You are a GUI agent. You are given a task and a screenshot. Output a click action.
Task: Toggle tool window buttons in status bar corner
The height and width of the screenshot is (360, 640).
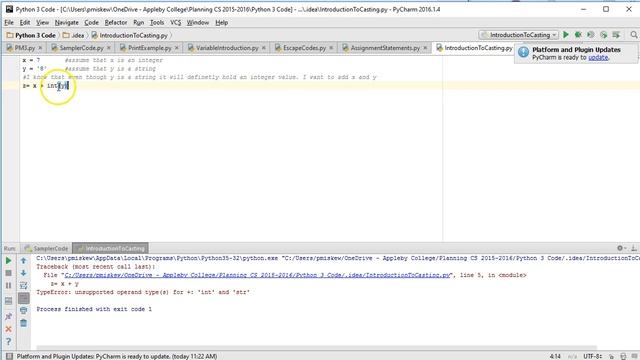tap(9, 356)
